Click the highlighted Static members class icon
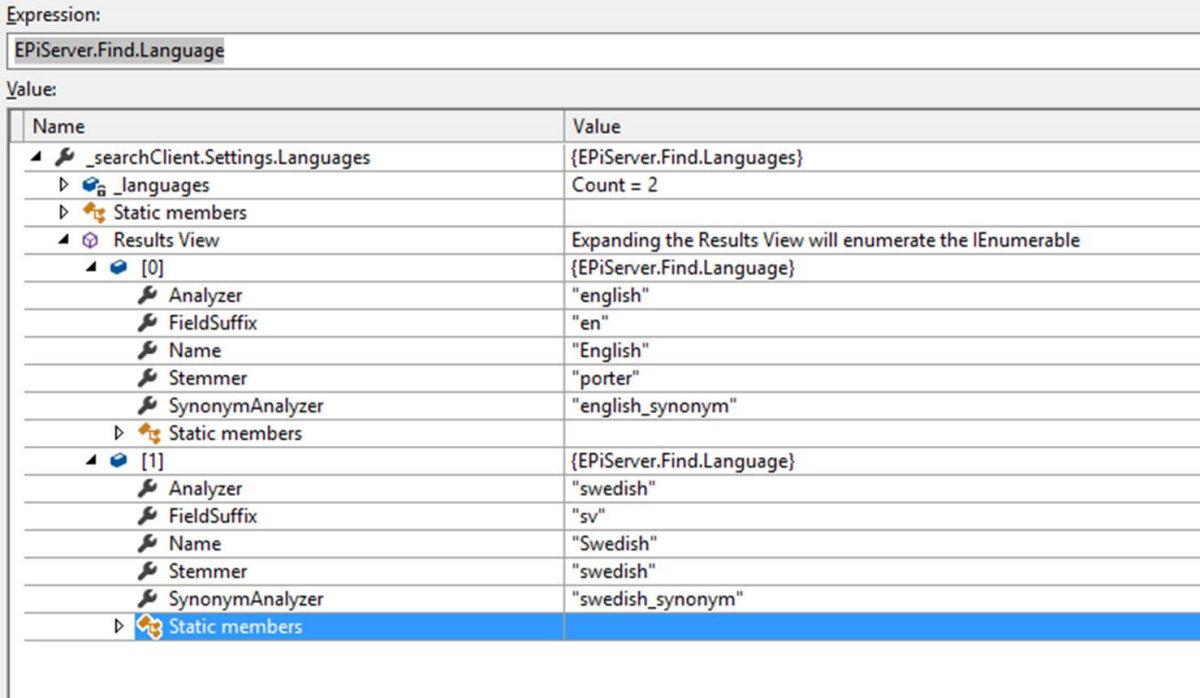The width and height of the screenshot is (1200, 698). tap(148, 627)
